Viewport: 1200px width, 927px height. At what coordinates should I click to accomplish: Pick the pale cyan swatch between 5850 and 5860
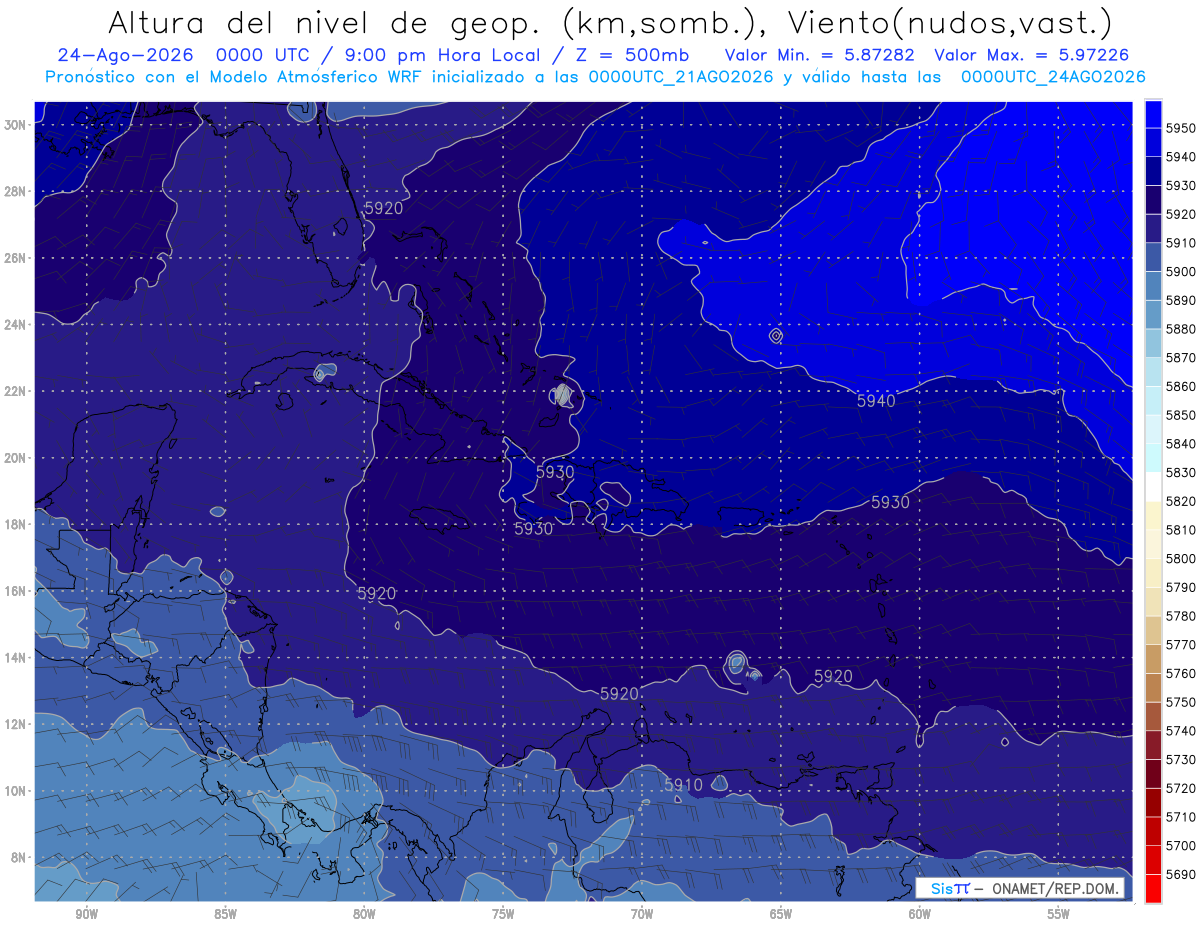tap(1153, 400)
